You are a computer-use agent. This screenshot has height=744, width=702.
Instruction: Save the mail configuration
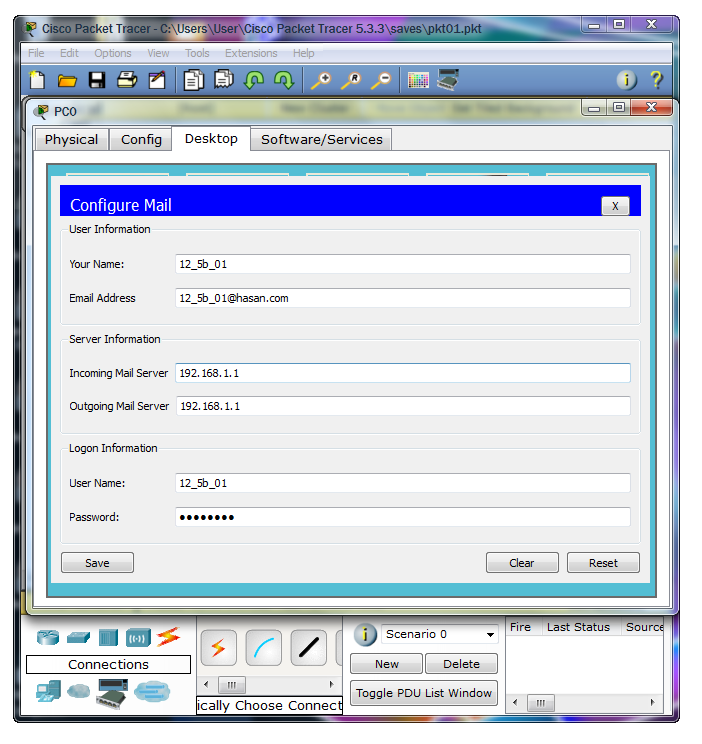[97, 563]
